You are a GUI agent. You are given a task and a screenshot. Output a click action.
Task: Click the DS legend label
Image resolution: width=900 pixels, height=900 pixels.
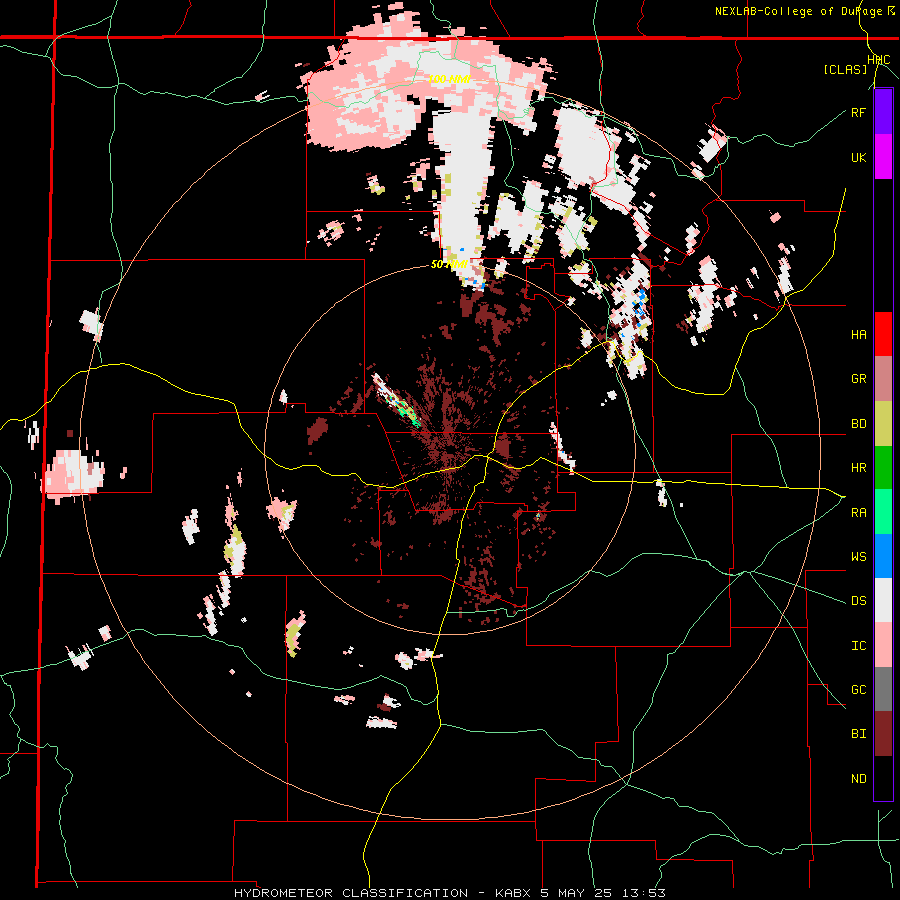pos(858,601)
